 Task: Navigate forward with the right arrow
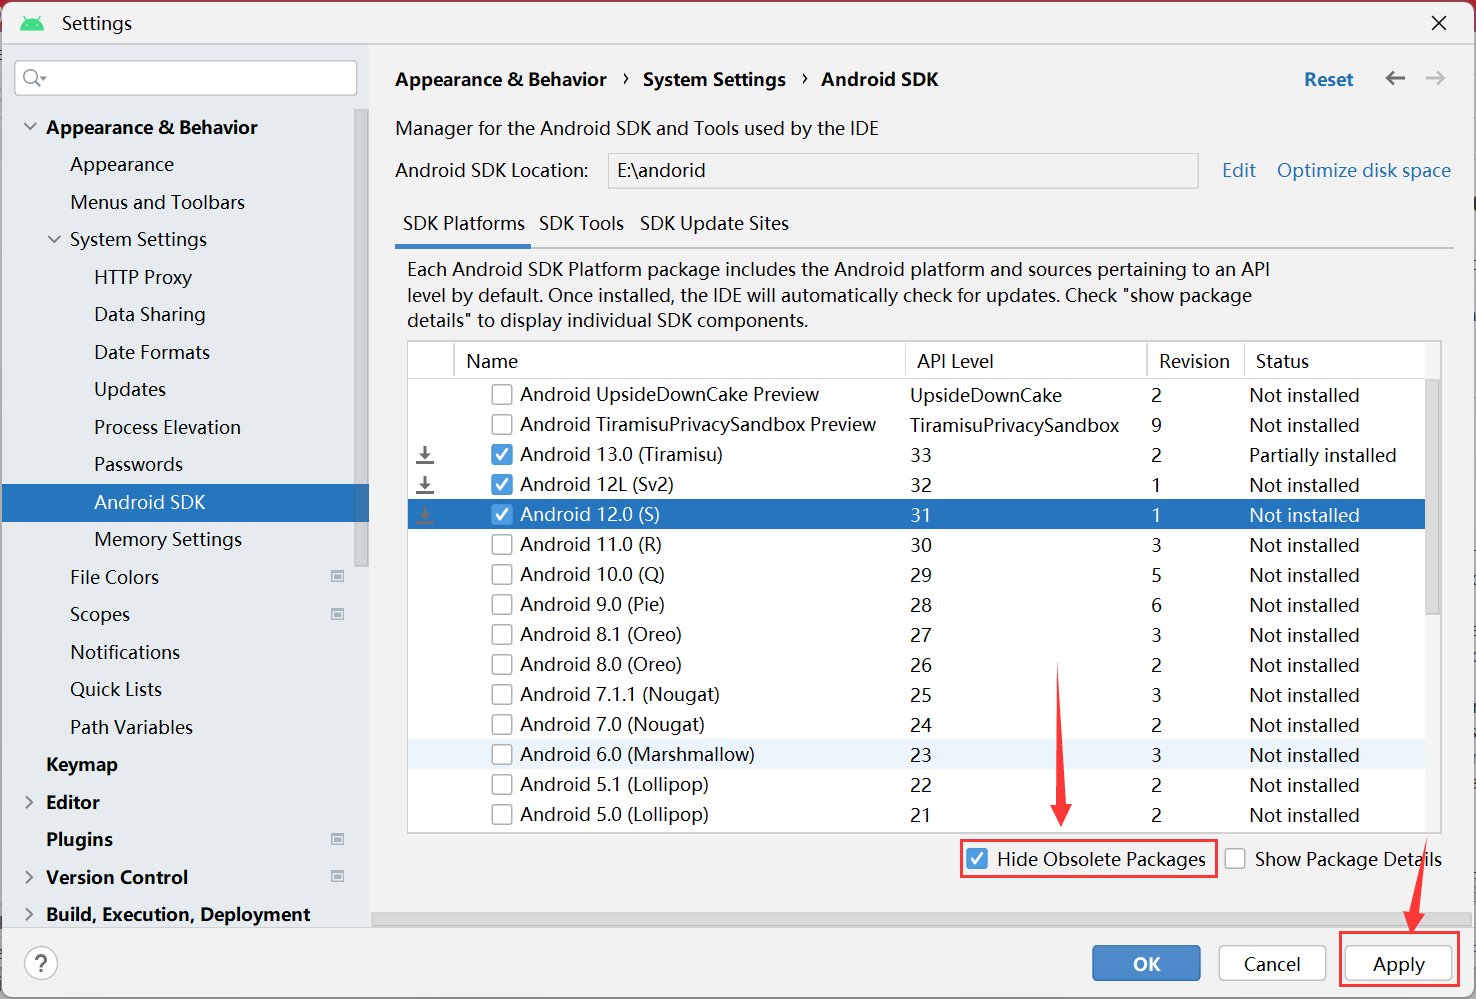coord(1435,78)
